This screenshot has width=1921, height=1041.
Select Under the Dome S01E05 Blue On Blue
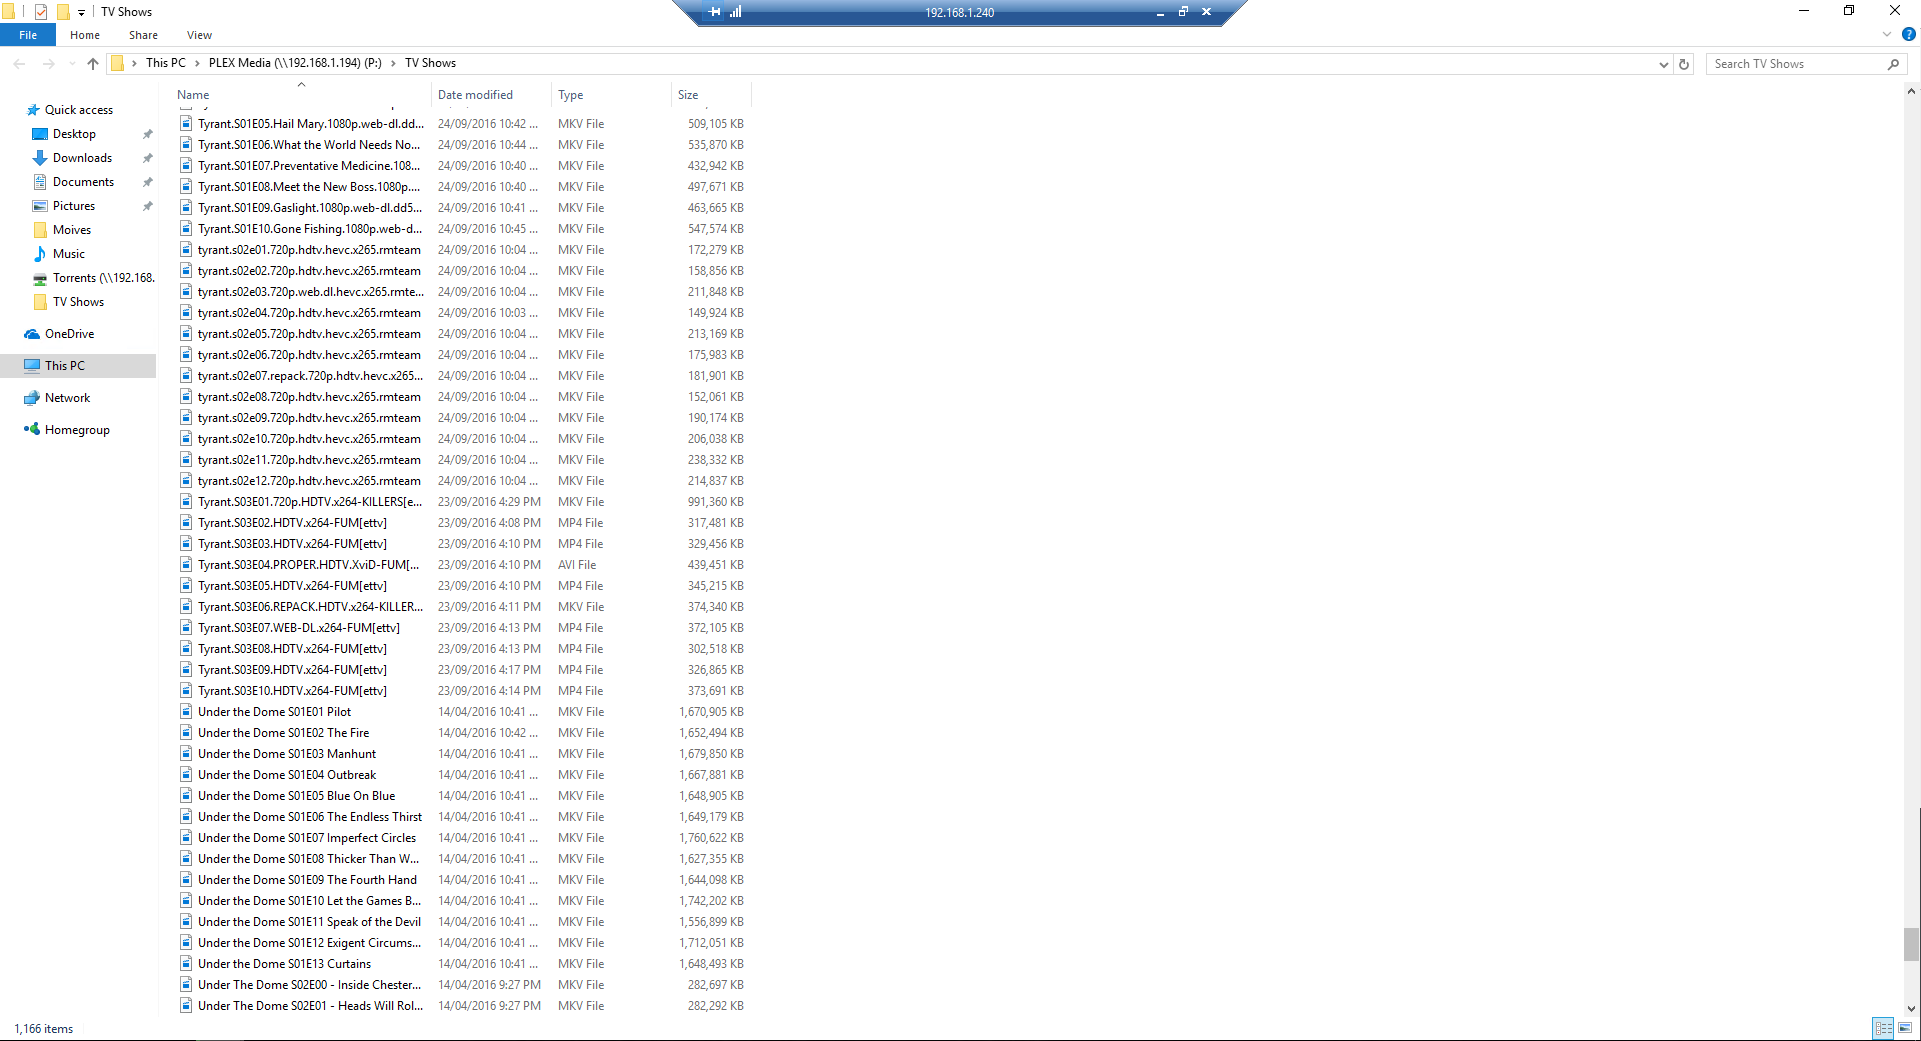point(297,796)
